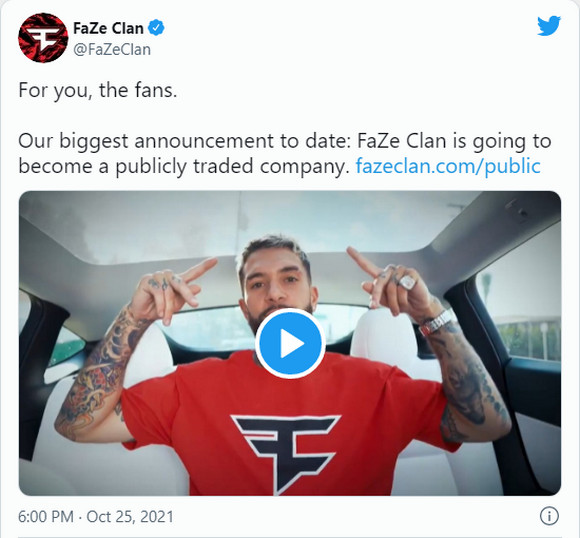Click the FaZe logo on red shirt
Screen dimensions: 580x538
(285, 453)
